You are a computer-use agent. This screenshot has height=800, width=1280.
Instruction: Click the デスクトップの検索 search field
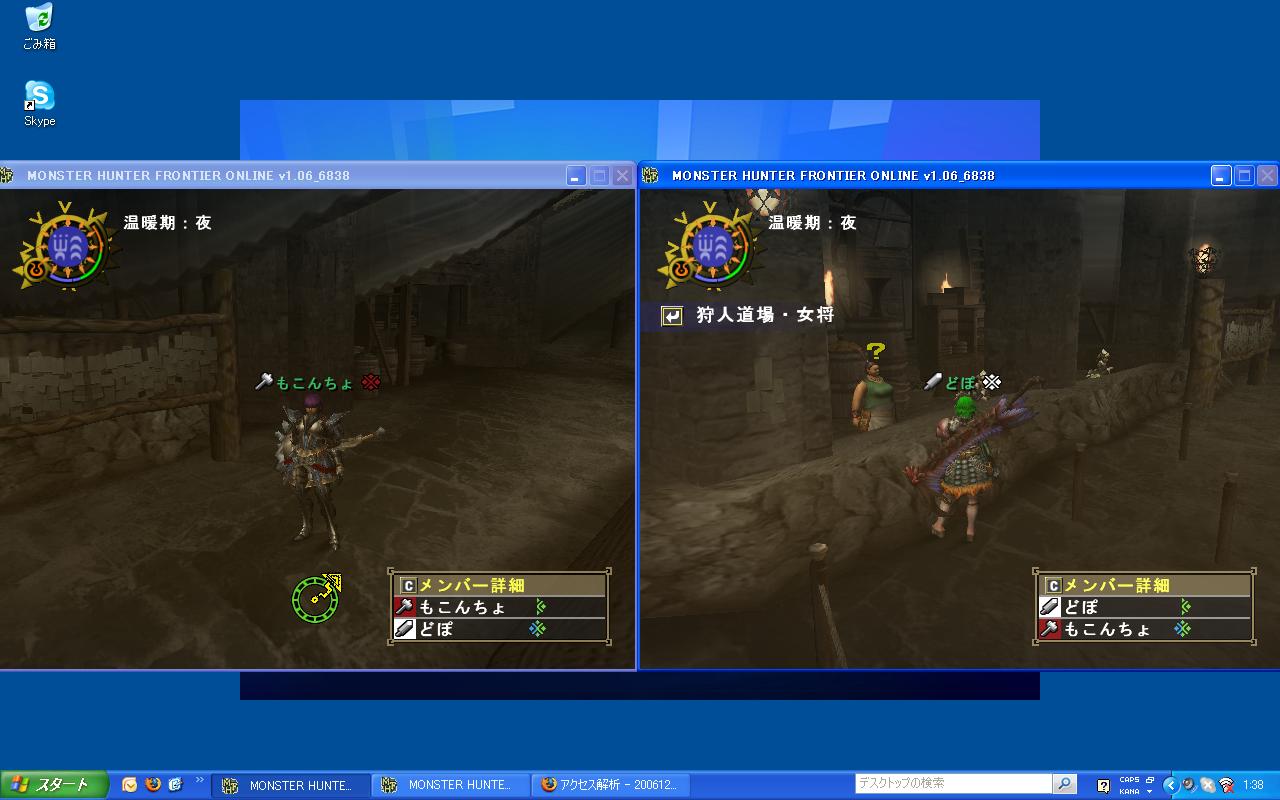[953, 784]
